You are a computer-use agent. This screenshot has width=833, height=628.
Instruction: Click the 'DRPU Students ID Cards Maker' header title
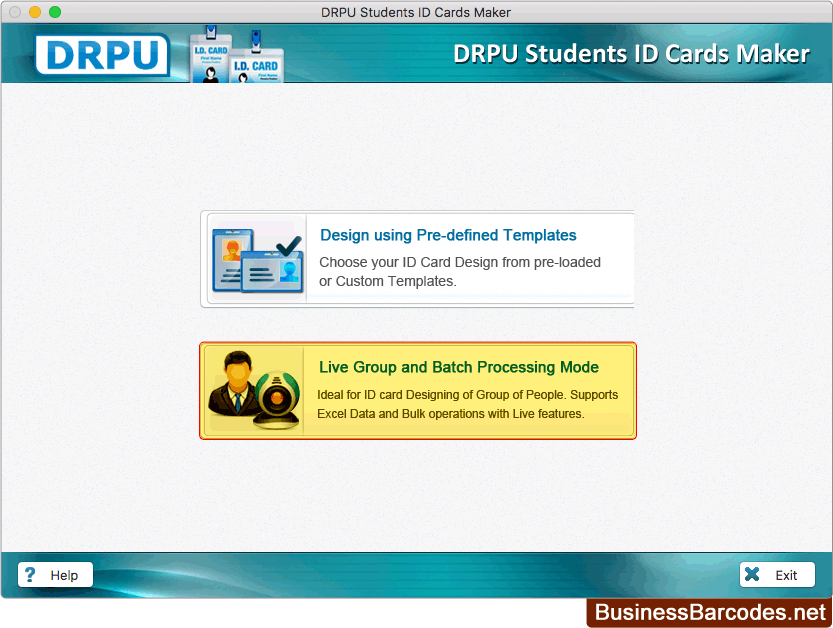632,54
